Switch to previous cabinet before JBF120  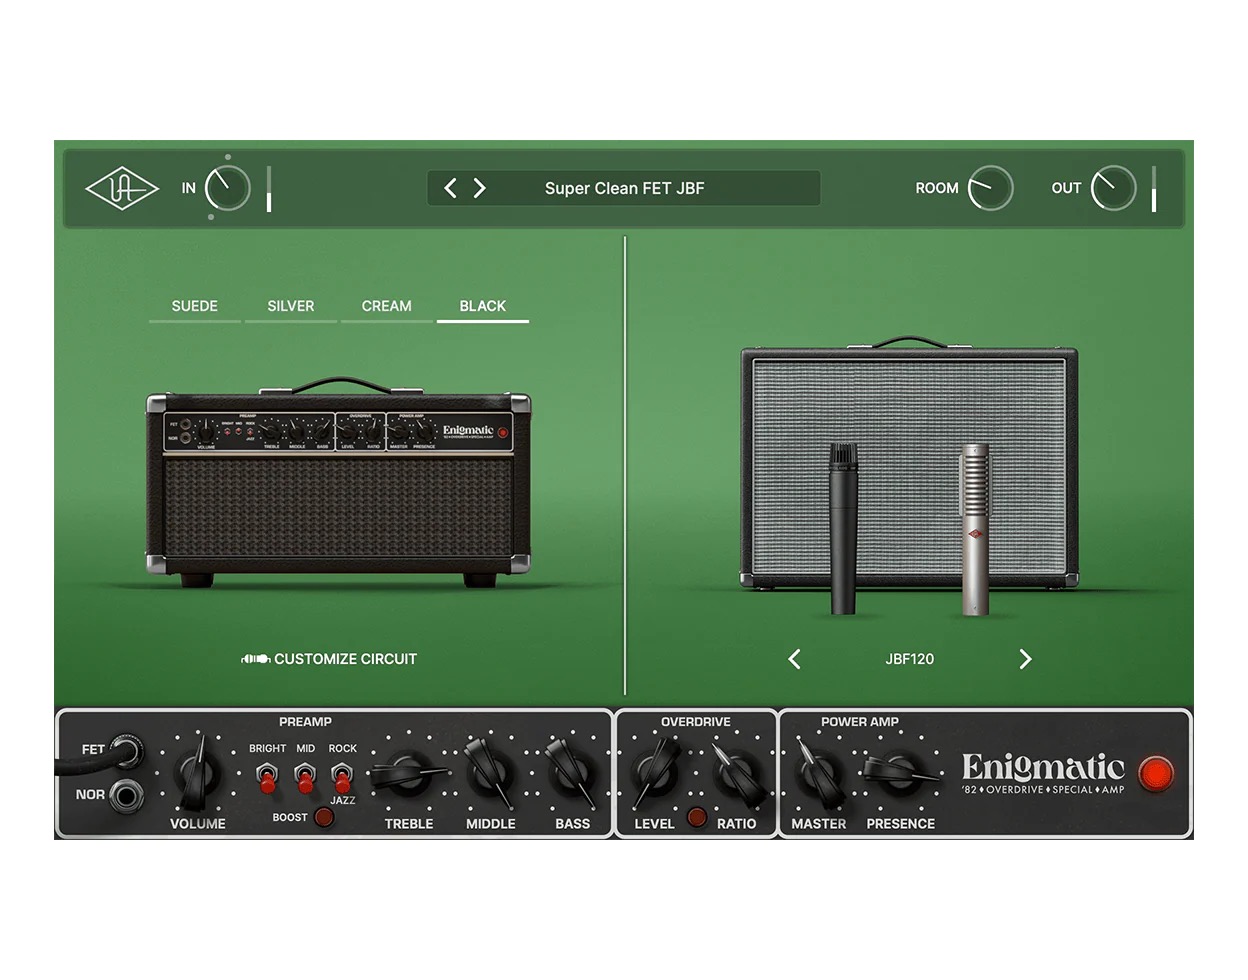tap(794, 659)
